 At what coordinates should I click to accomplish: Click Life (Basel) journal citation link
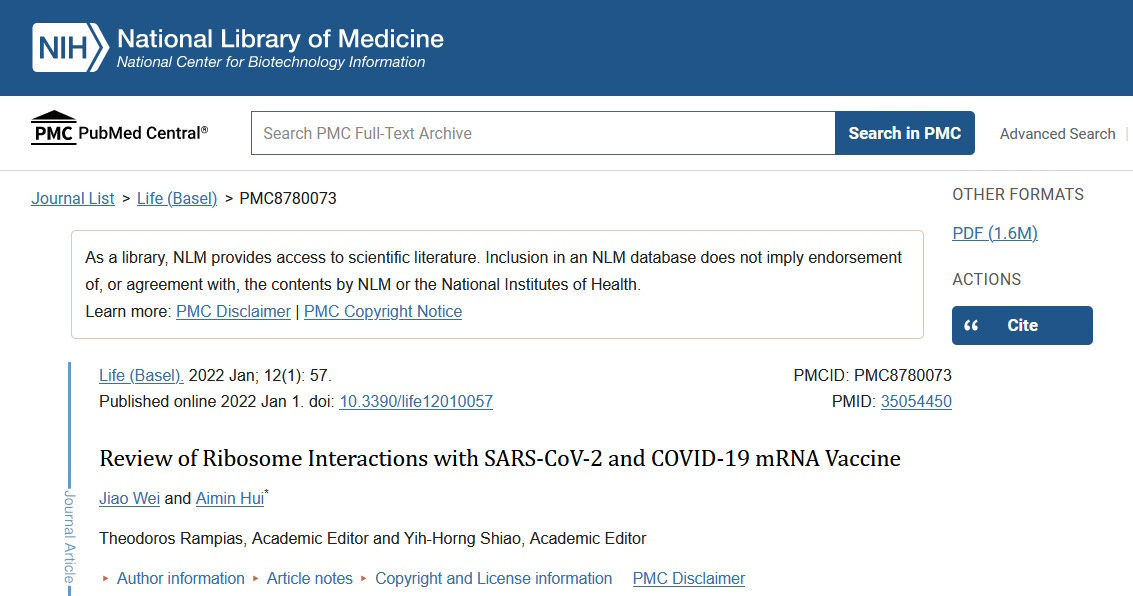[x=141, y=376]
